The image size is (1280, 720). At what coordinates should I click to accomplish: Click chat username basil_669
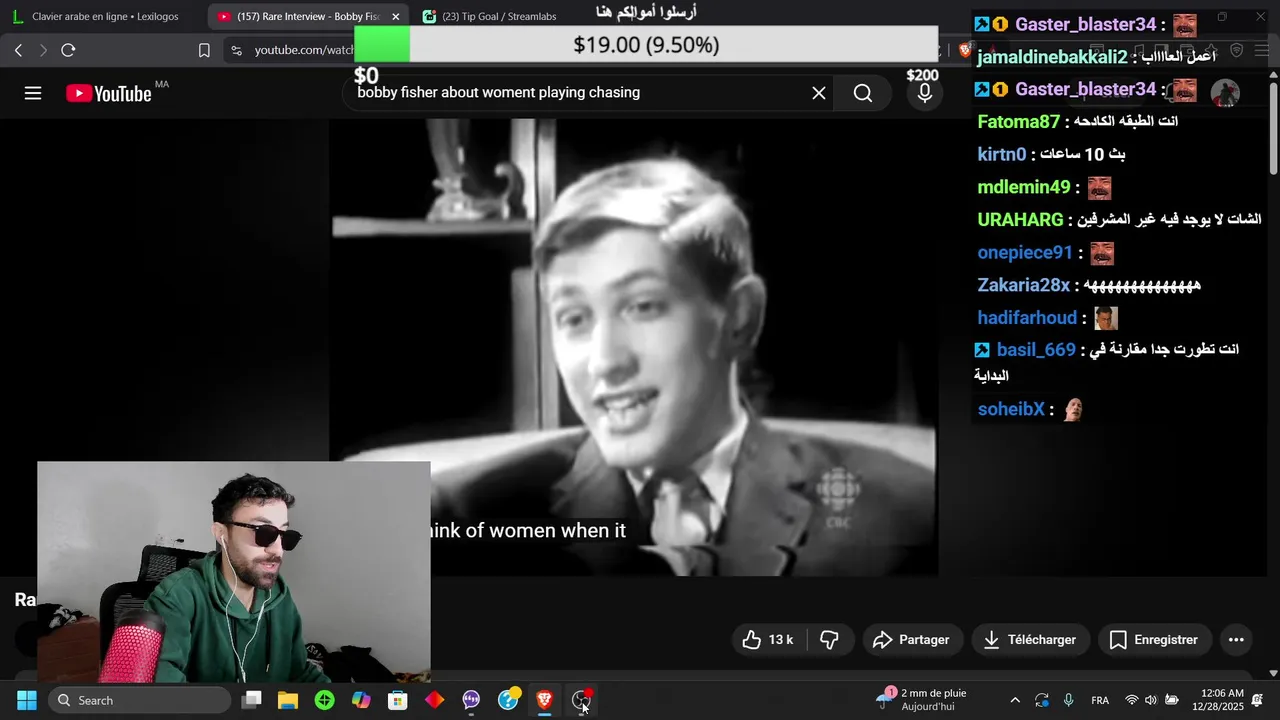[1036, 350]
